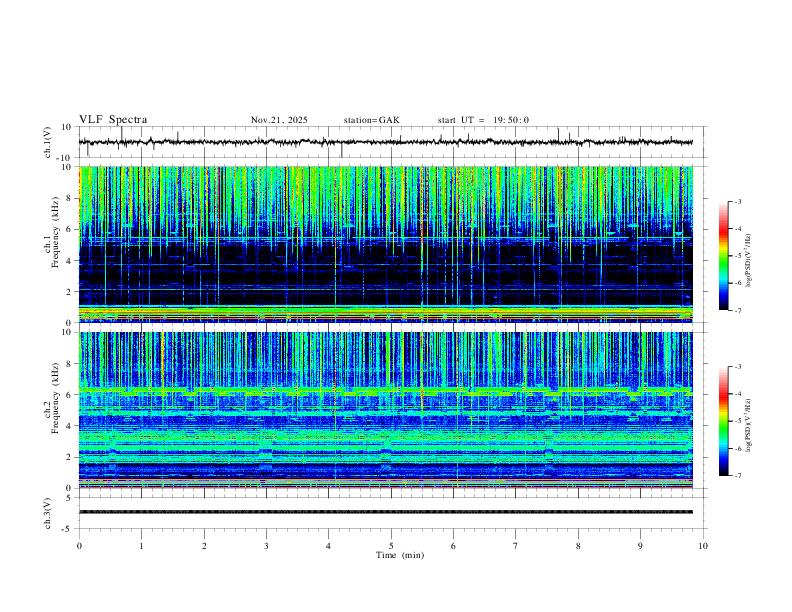Click inside the ch.2 spectrogram panel
The height and width of the screenshot is (612, 792).
[x=385, y=410]
